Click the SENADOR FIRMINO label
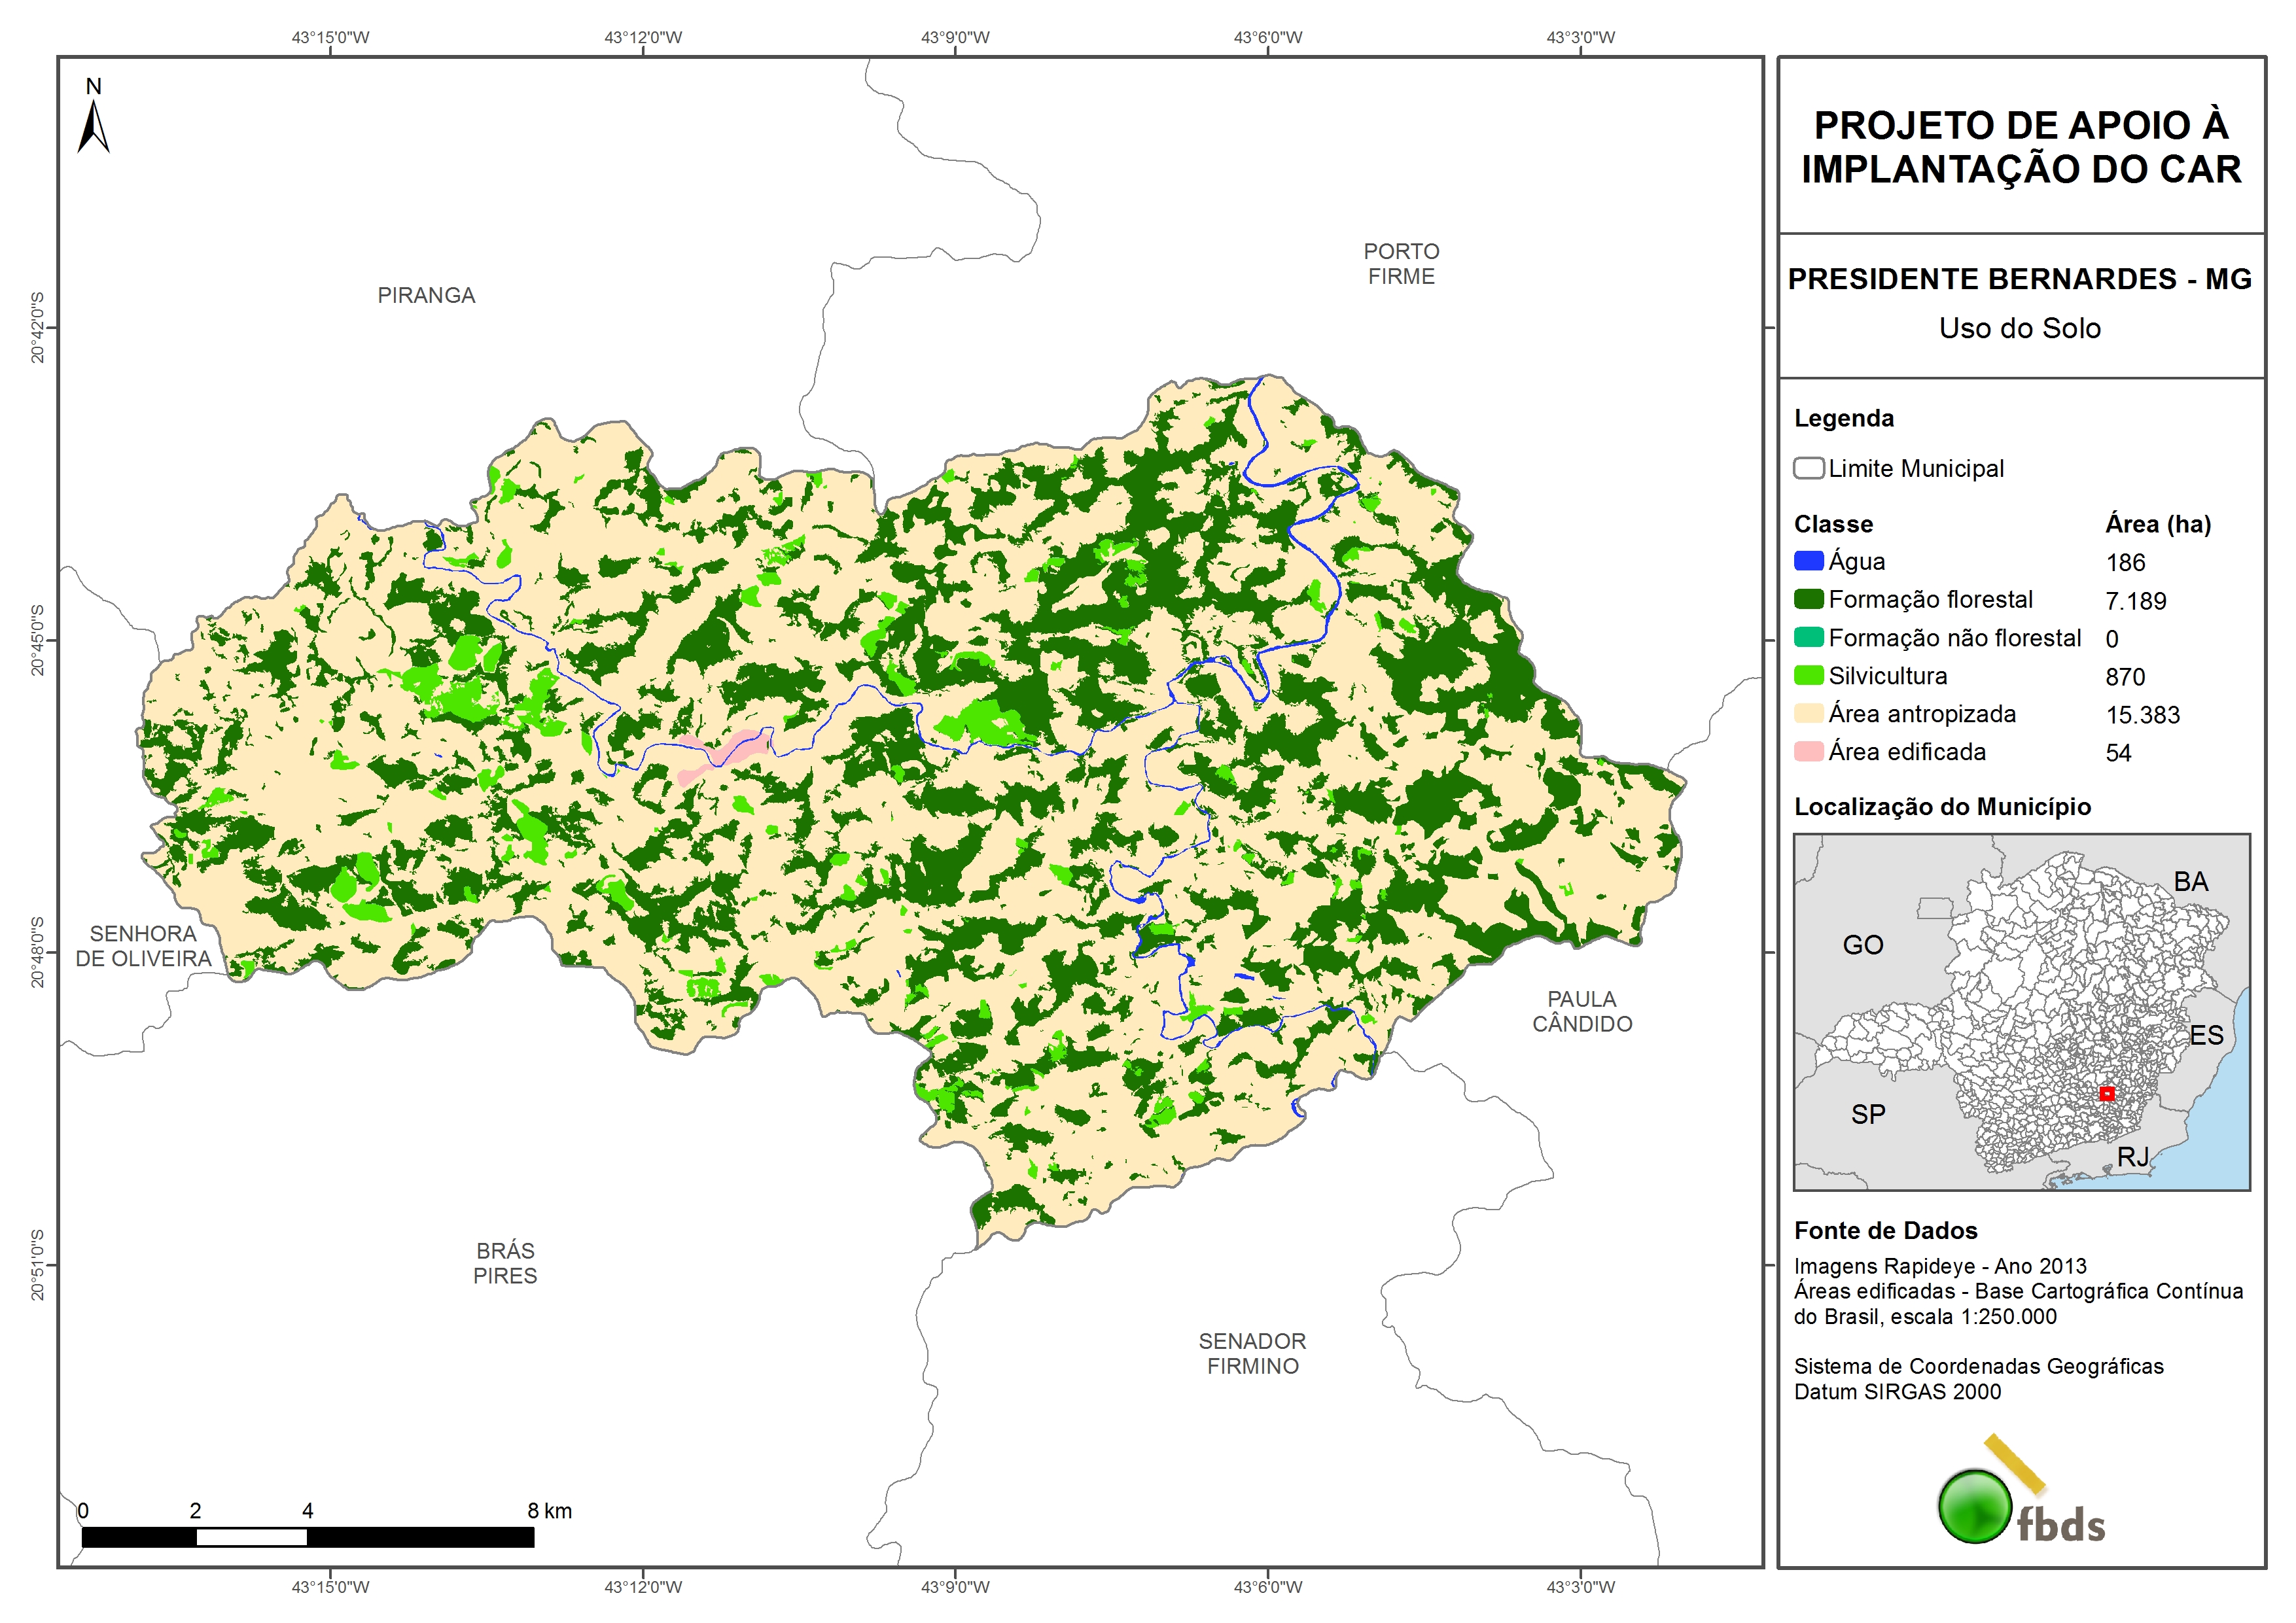This screenshot has height=1623, width=2296. pyautogui.click(x=1252, y=1353)
